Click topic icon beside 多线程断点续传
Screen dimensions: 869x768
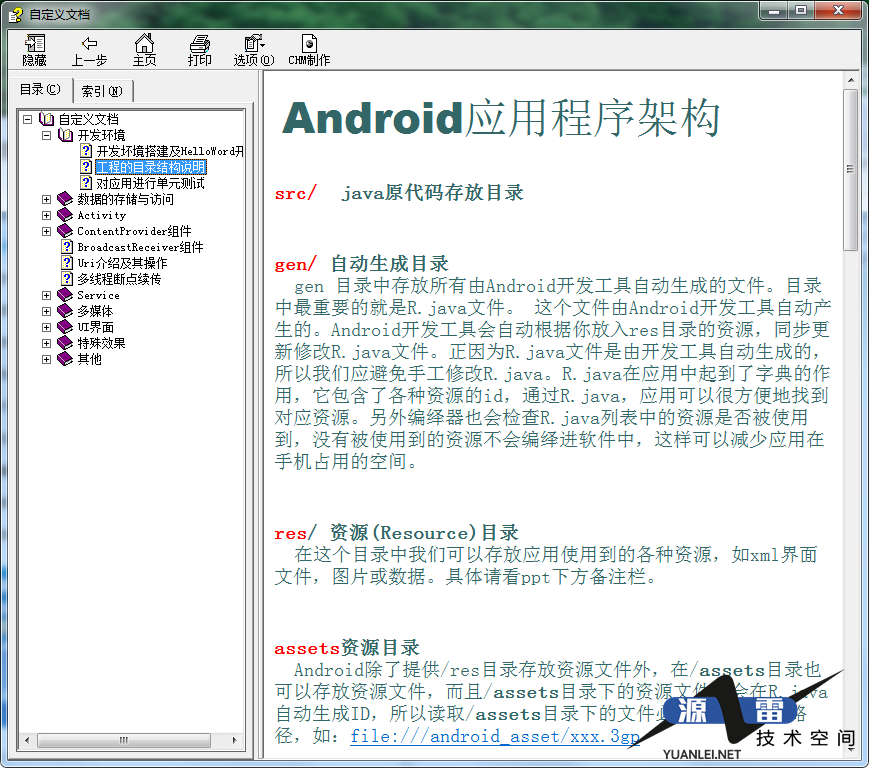point(67,279)
